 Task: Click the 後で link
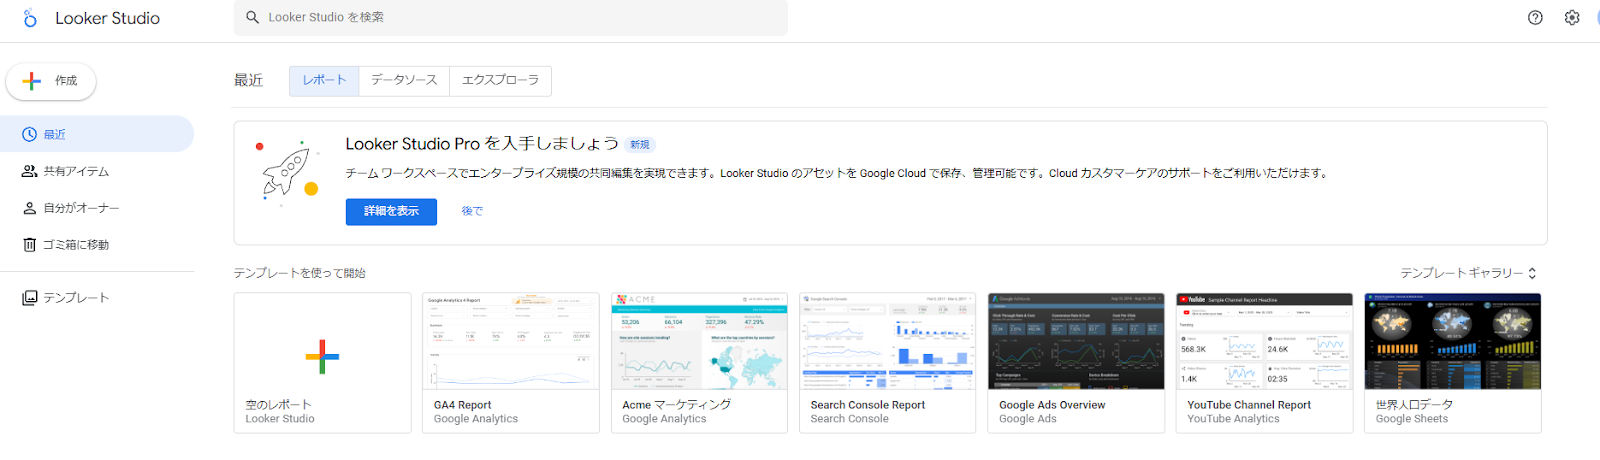point(472,211)
